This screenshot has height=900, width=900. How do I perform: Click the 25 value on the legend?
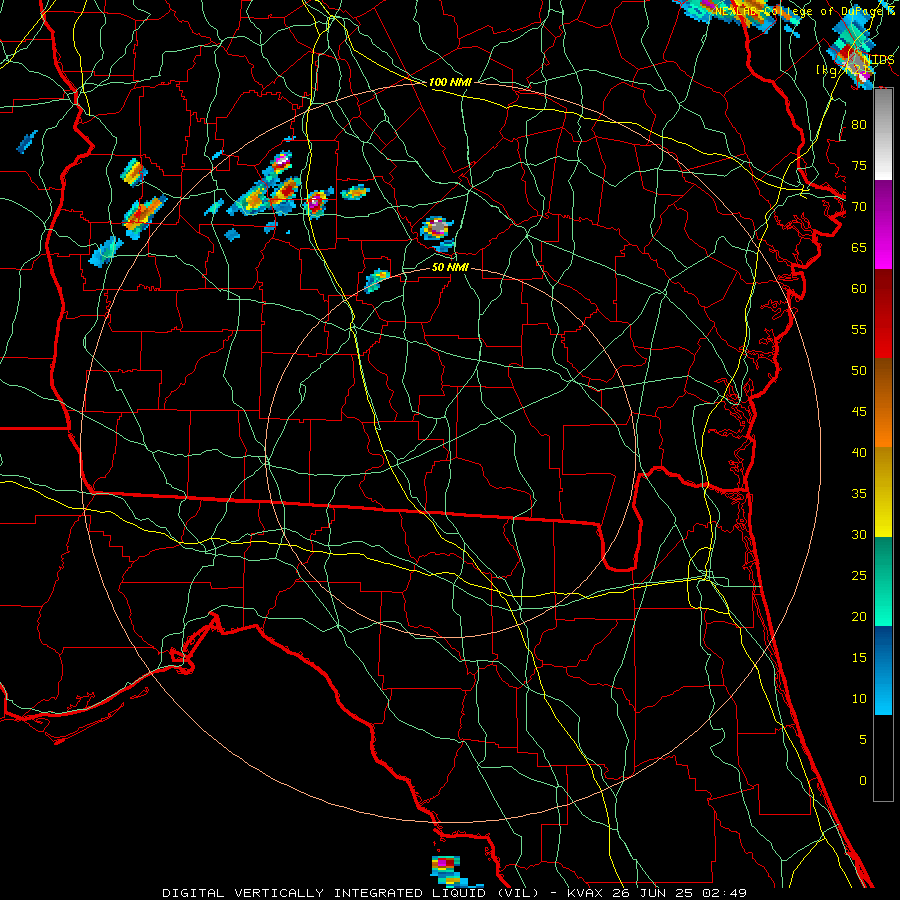[859, 576]
